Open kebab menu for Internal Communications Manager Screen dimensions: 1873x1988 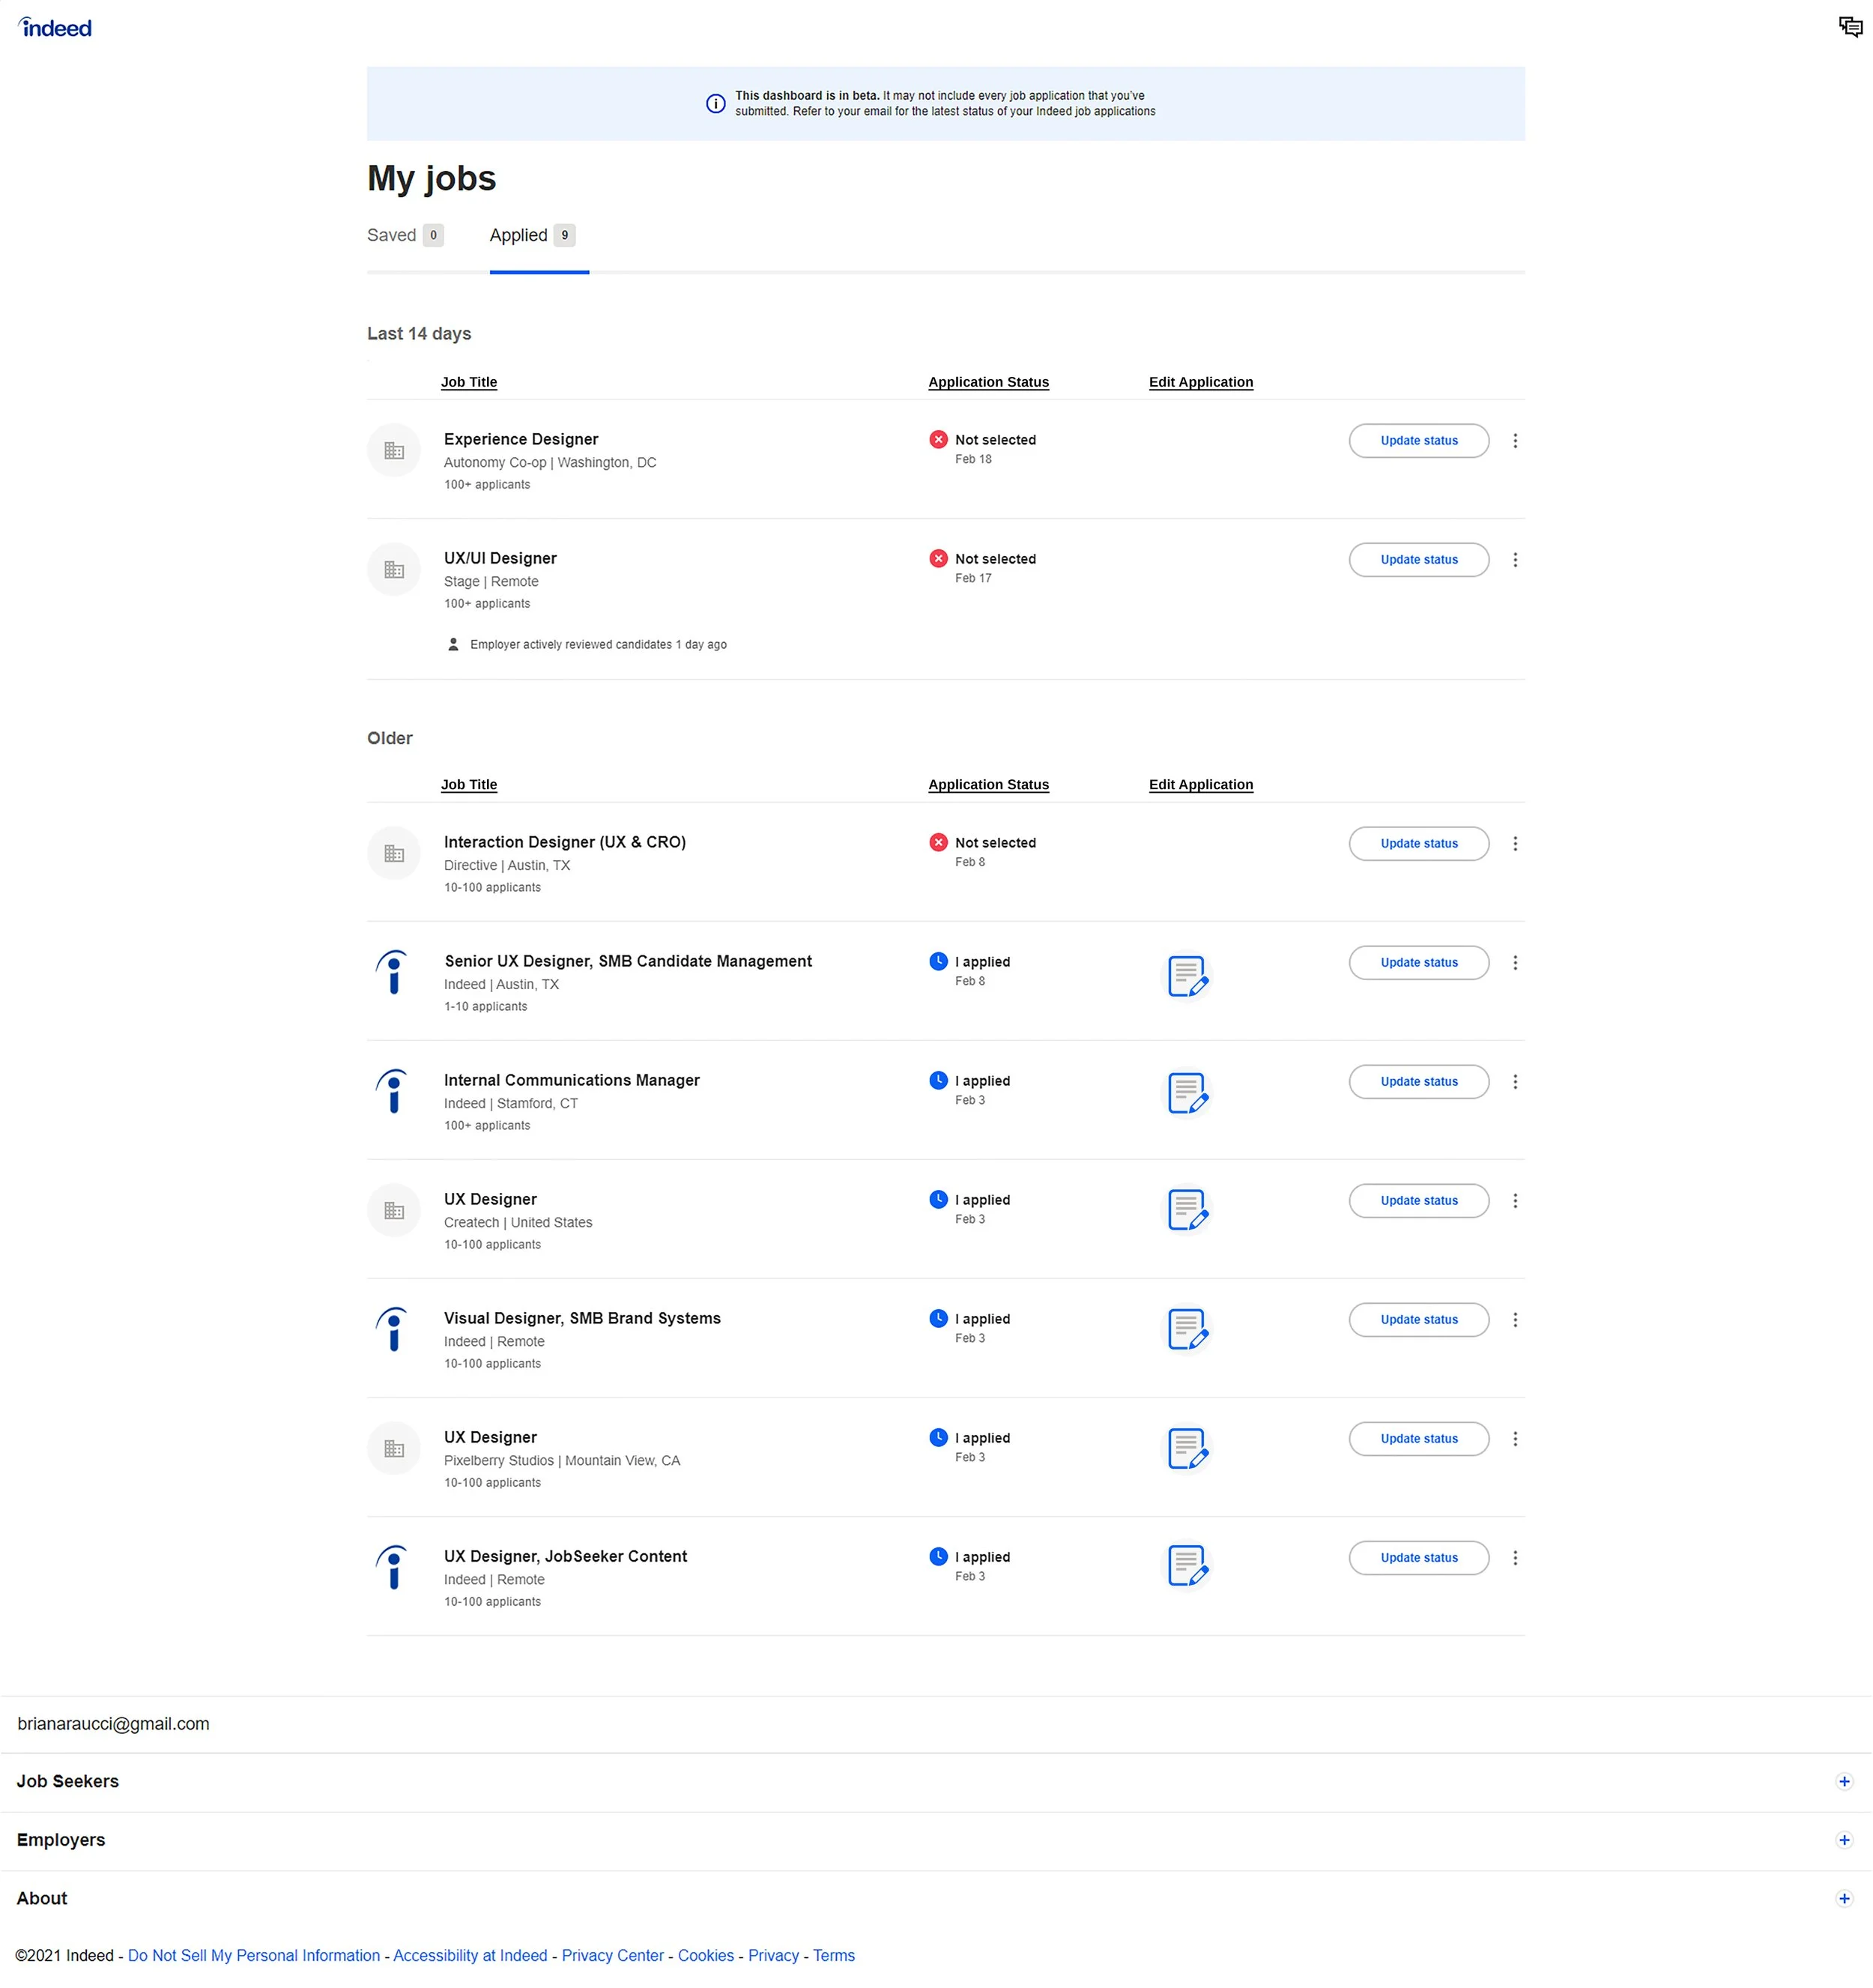pyautogui.click(x=1515, y=1082)
